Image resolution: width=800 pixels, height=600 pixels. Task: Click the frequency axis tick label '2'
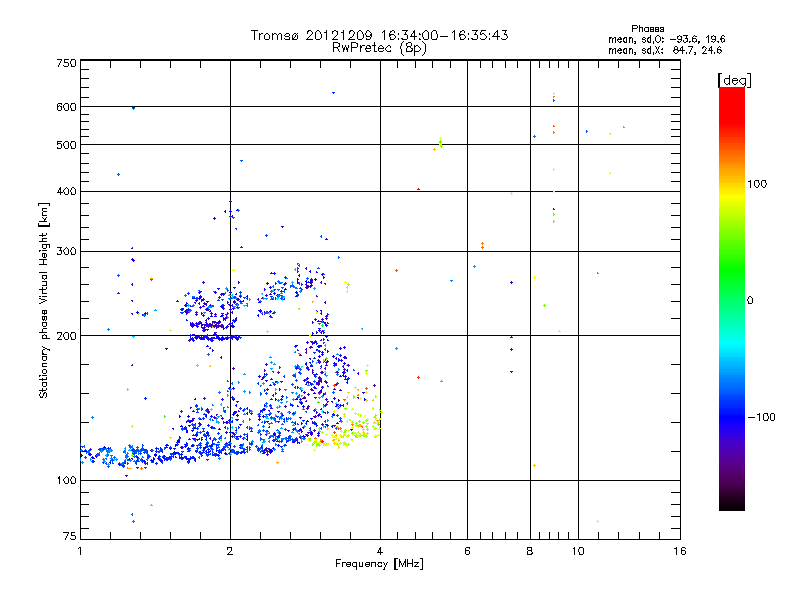coord(230,551)
